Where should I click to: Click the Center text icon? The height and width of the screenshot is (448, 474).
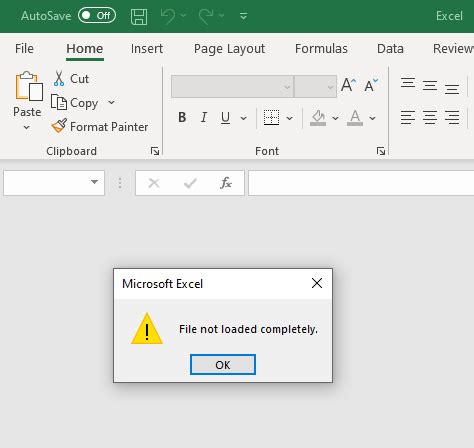pos(430,117)
